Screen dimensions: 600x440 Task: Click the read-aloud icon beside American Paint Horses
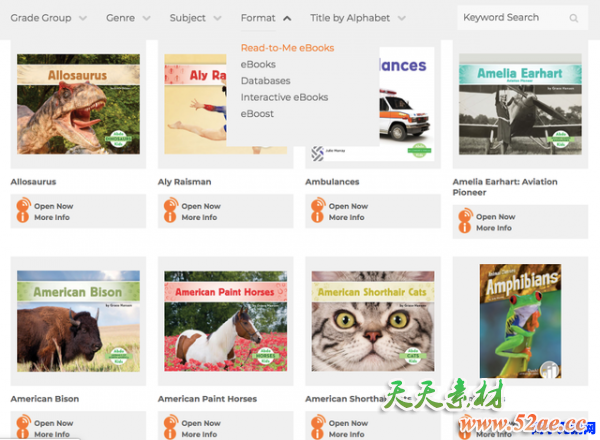[x=171, y=421]
